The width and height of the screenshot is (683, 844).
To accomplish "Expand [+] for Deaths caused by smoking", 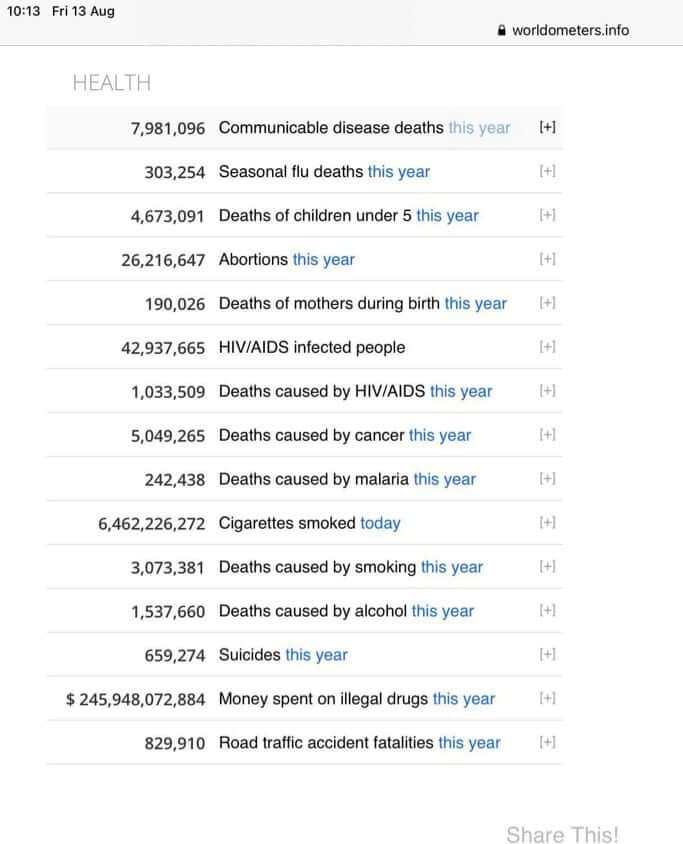I will 547,567.
